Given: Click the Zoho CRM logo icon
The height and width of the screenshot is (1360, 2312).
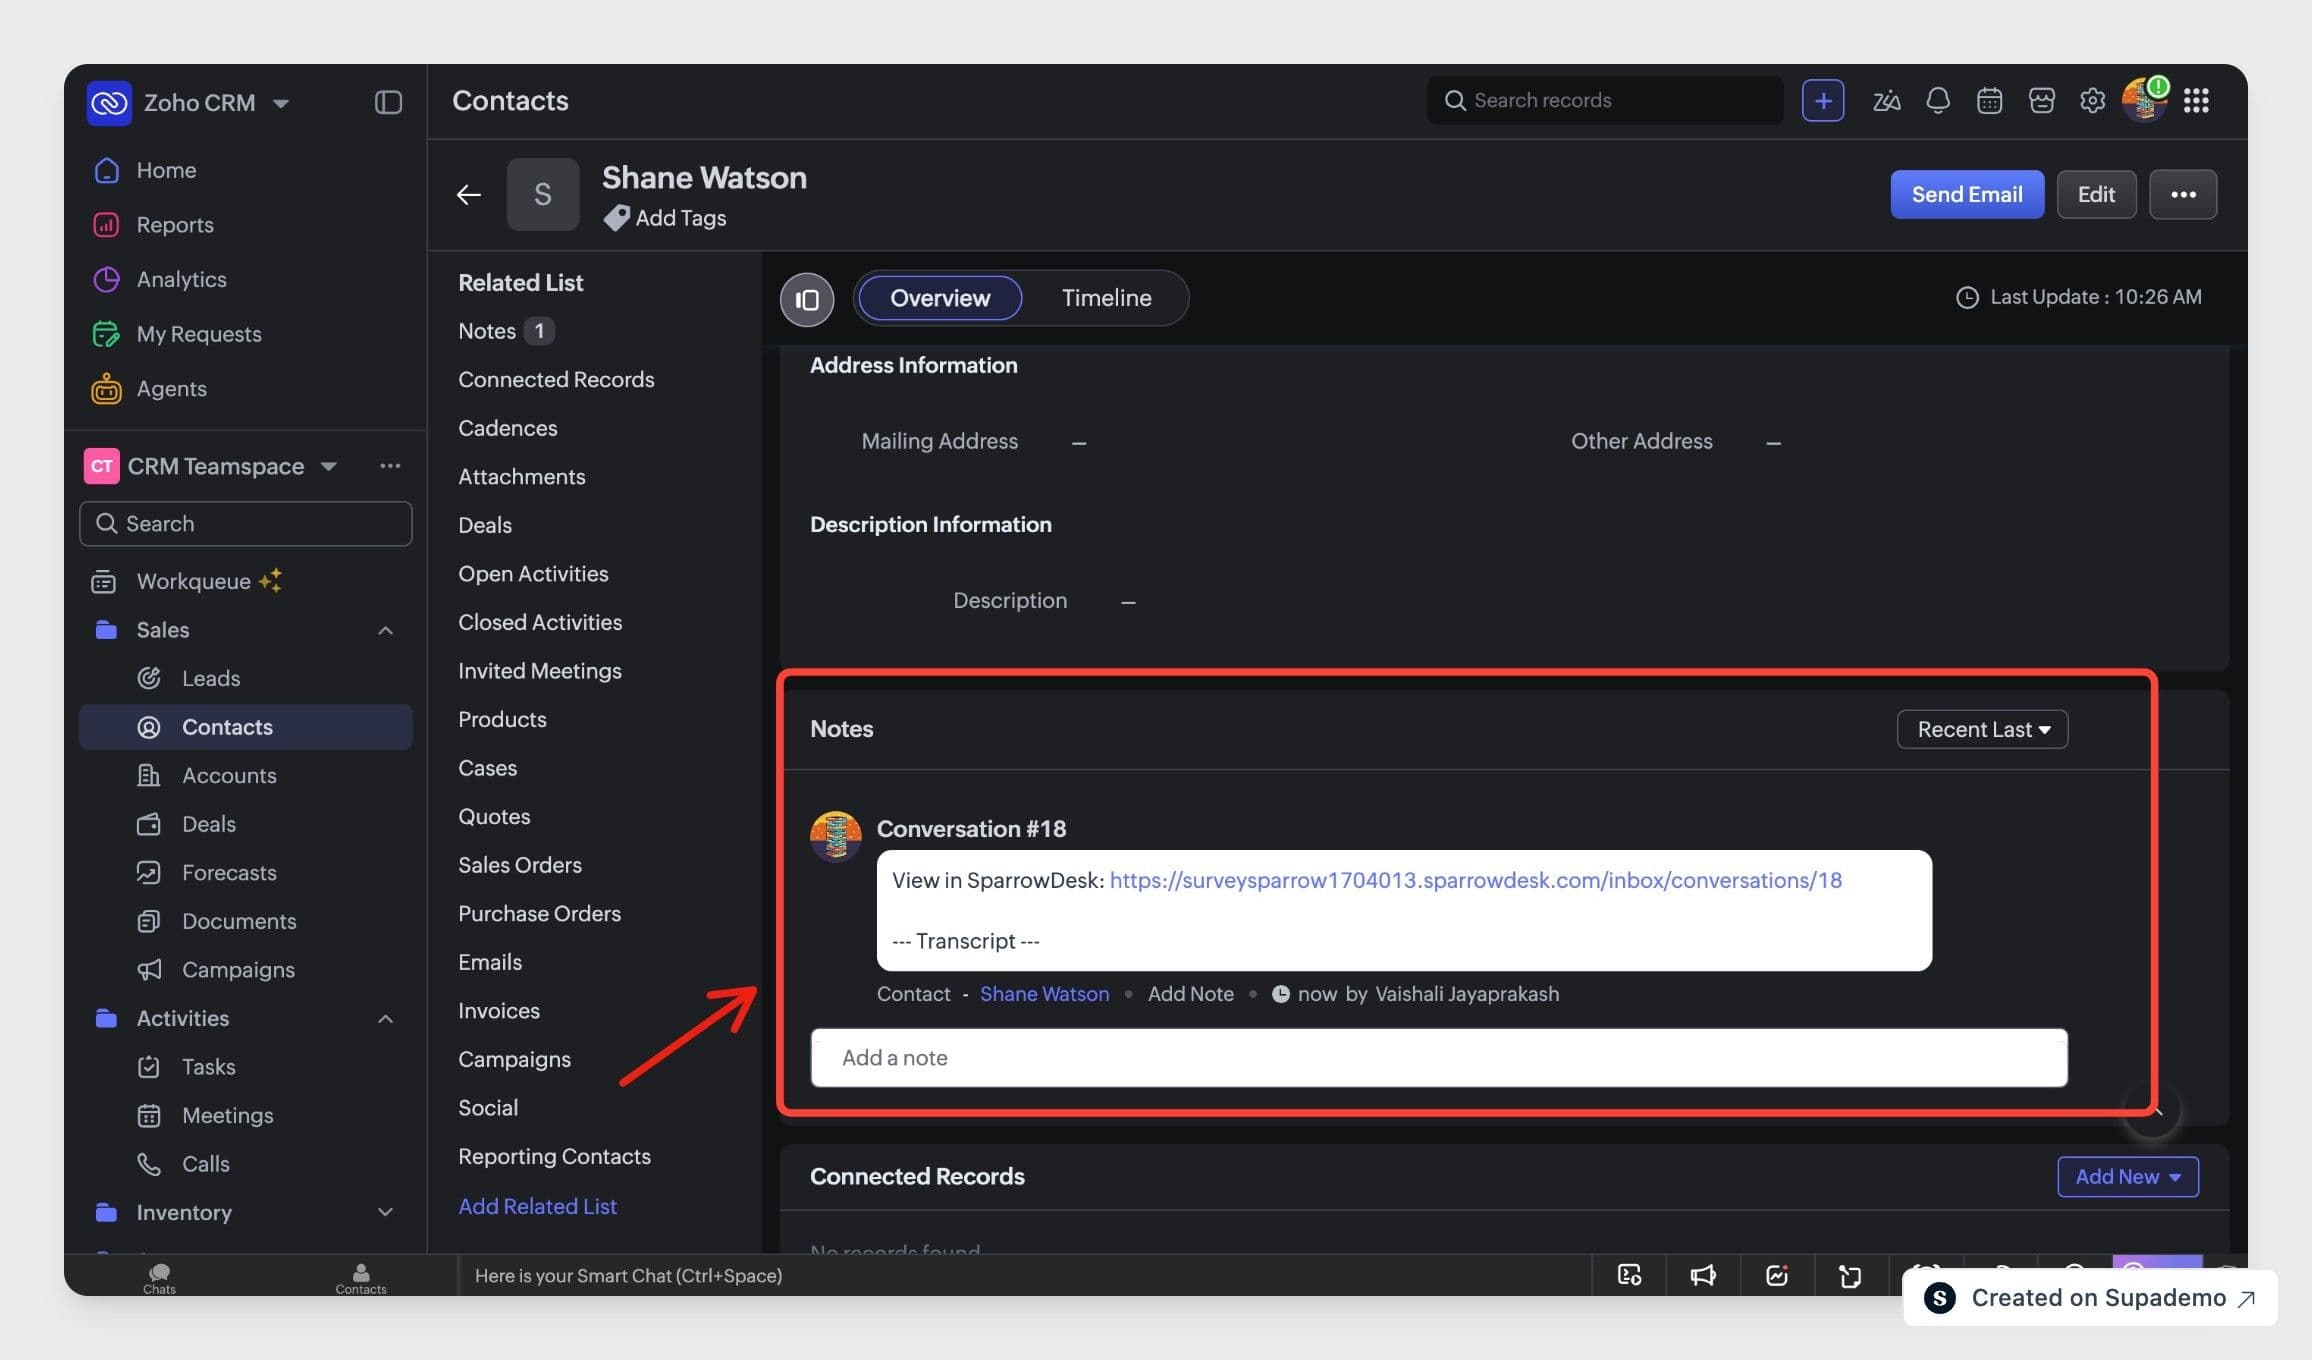Looking at the screenshot, I should pos(108,102).
